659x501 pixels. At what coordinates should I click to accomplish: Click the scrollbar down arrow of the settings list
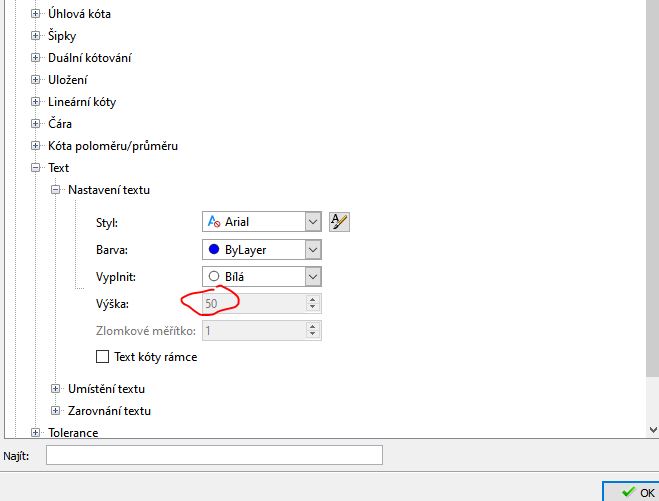pos(652,429)
